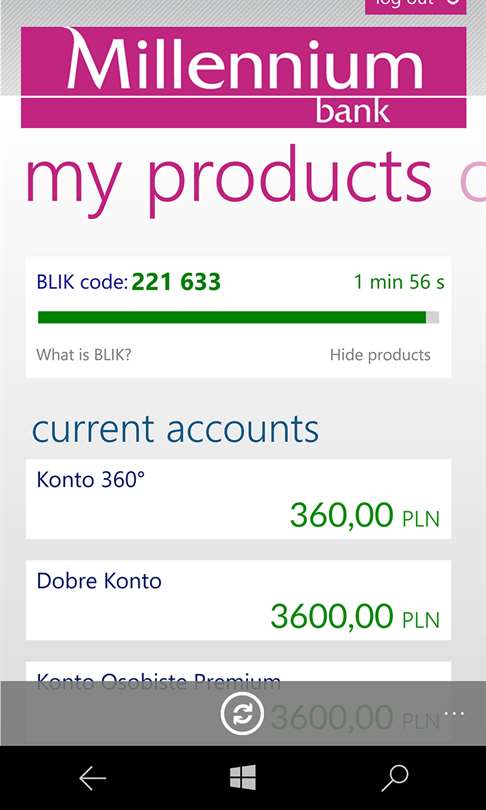Open the What is BLIK? link
The width and height of the screenshot is (486, 810).
(x=84, y=355)
